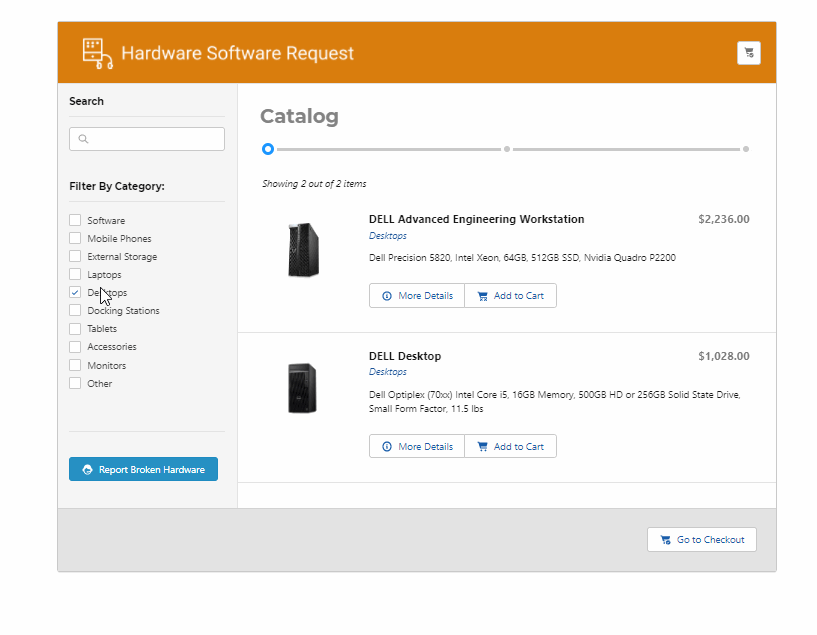Open the cart icon in the header
Screen dimensions: 817x635
749,53
